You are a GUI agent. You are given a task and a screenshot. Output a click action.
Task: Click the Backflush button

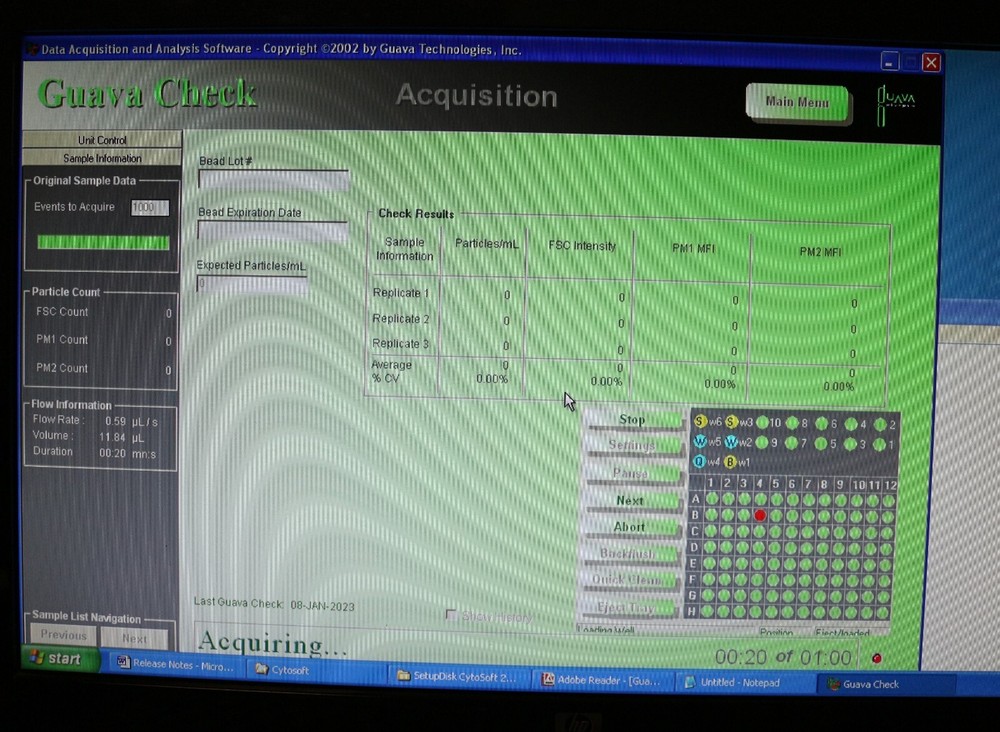pos(628,554)
